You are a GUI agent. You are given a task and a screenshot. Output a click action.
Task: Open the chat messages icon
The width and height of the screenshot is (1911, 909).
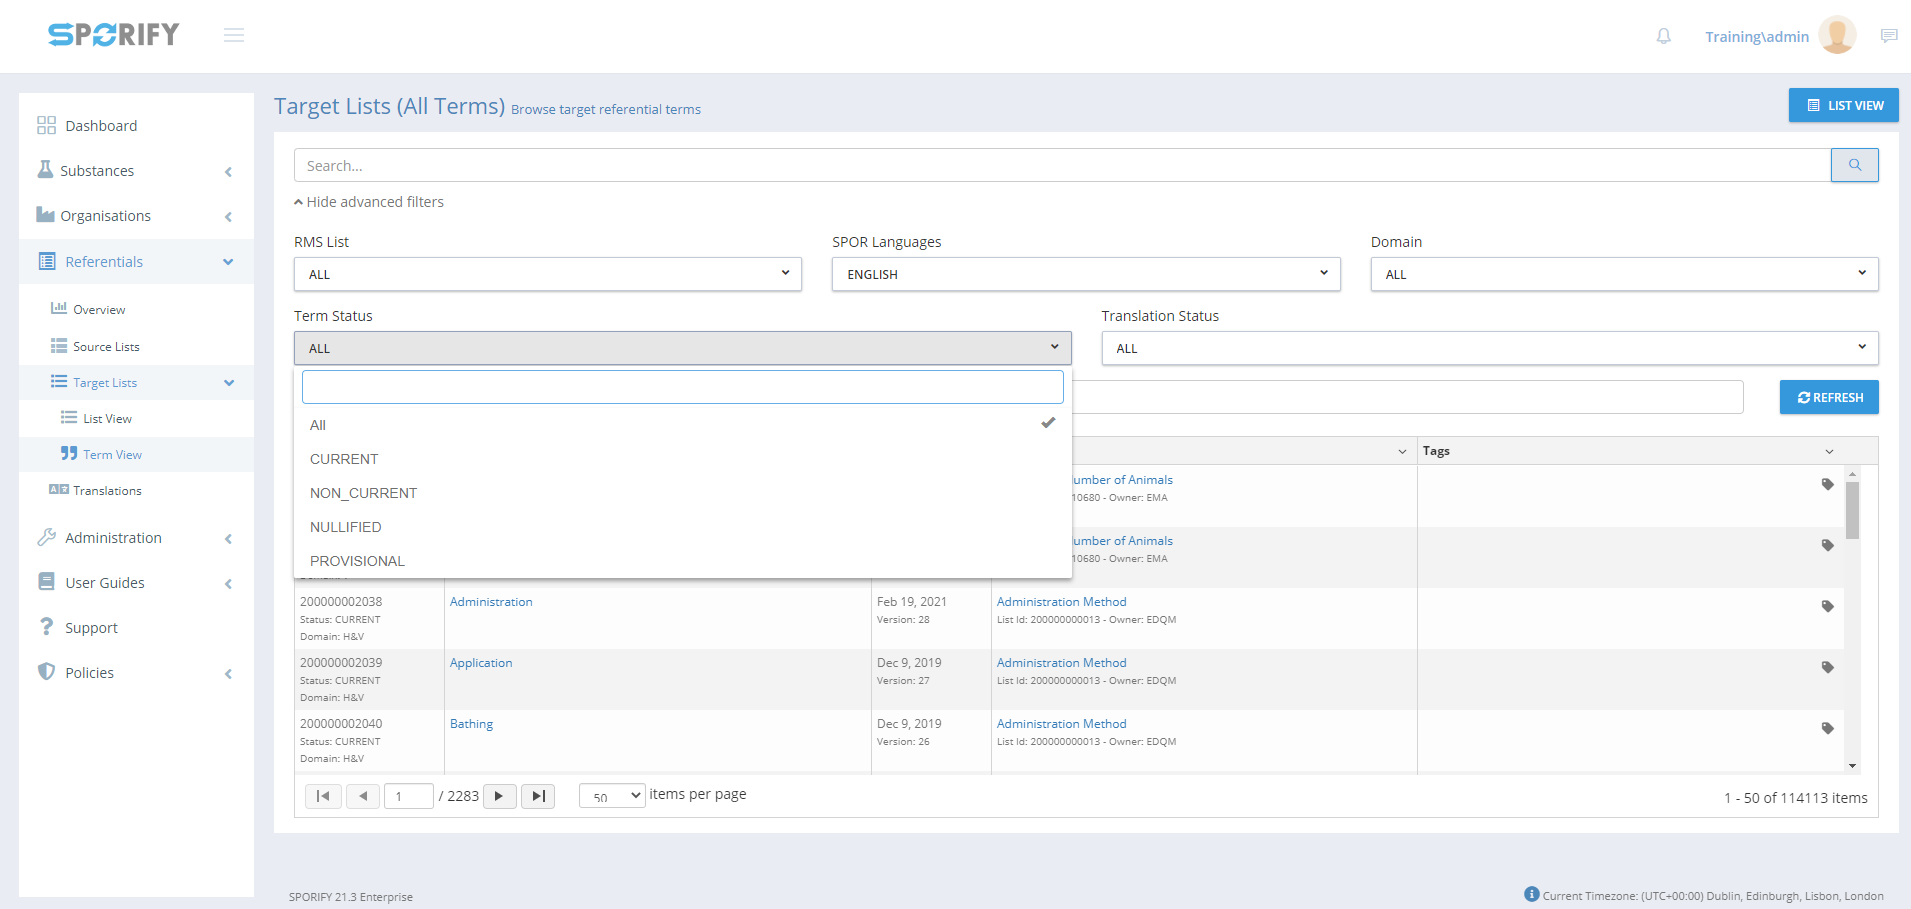(1888, 36)
